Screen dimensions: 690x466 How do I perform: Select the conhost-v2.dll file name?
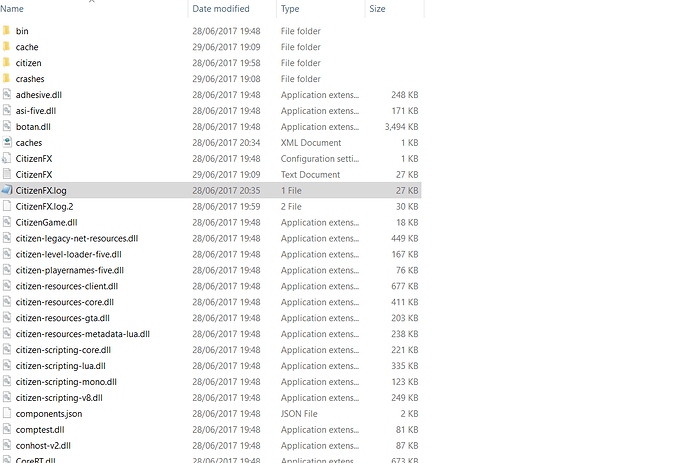[x=43, y=445]
